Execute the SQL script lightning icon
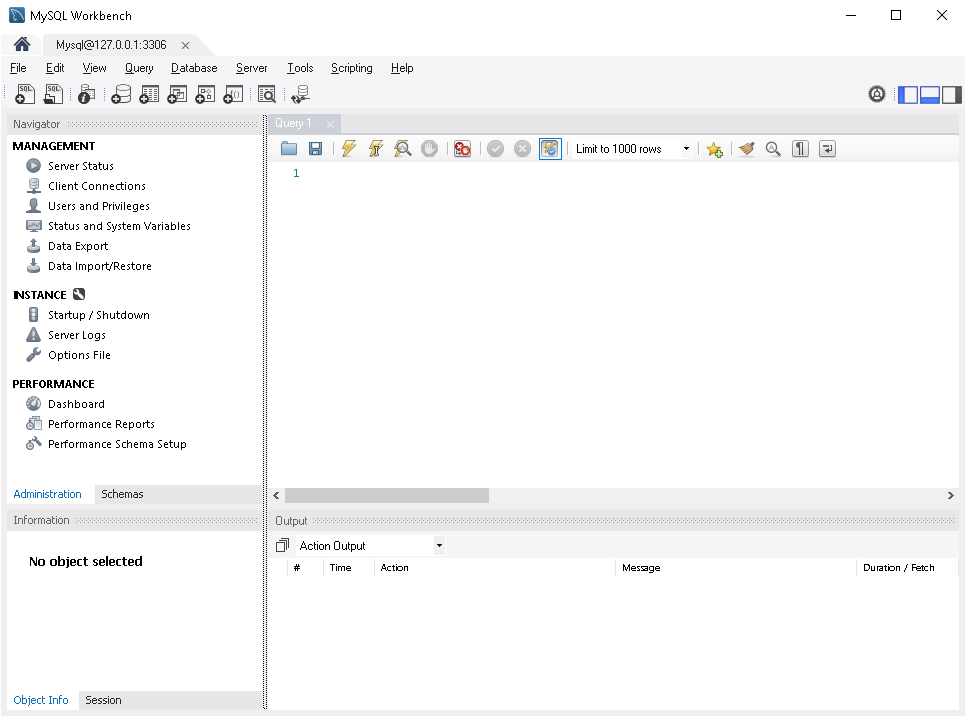The height and width of the screenshot is (717, 966). [x=349, y=148]
